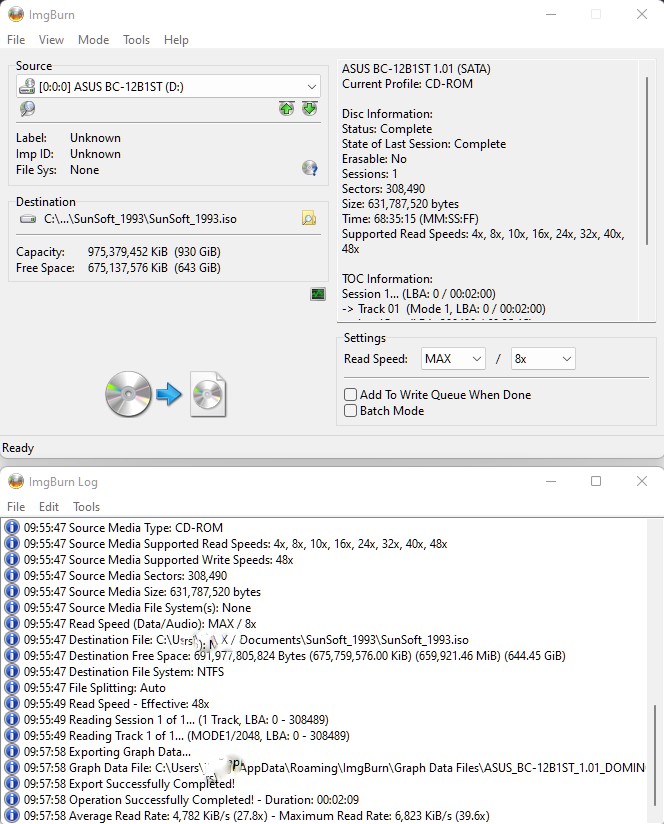Toggle the Batch Mode checkbox
The image size is (664, 824).
(x=351, y=411)
